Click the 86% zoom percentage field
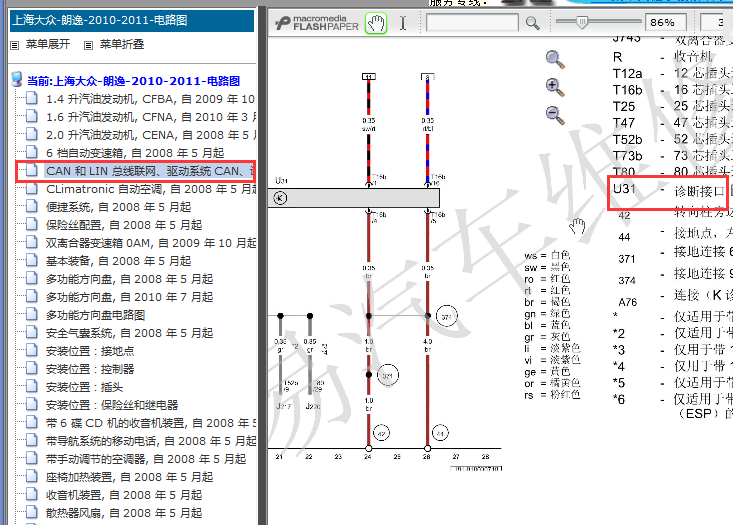Image resolution: width=733 pixels, height=525 pixels. (666, 22)
